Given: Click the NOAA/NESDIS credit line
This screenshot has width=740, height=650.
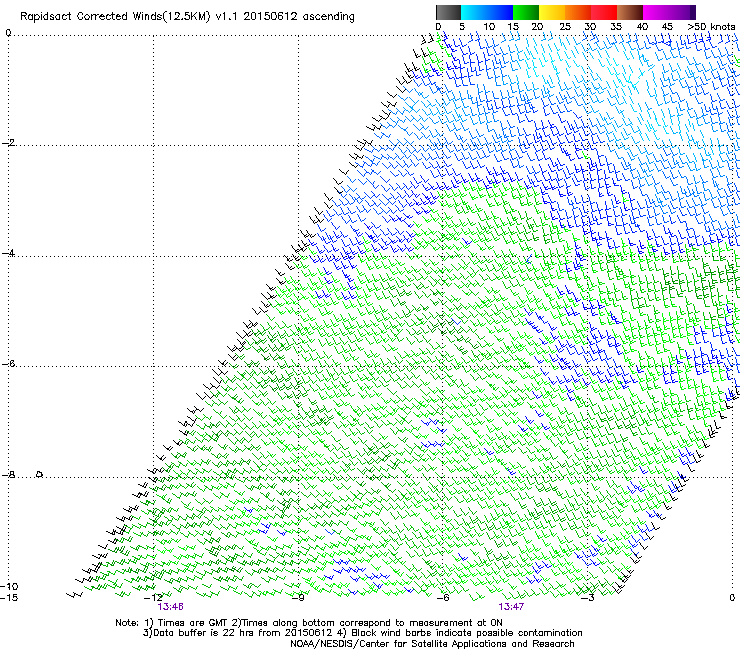Looking at the screenshot, I should point(432,644).
